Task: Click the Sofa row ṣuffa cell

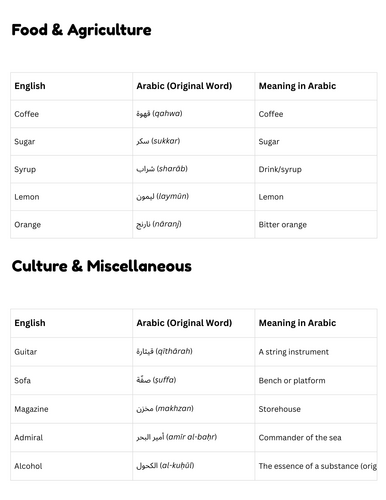Action: 194,381
